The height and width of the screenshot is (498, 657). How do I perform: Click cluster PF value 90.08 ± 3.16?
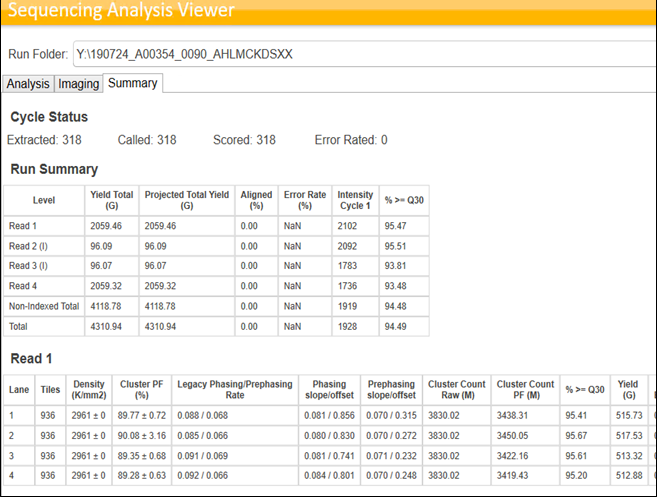pyautogui.click(x=142, y=436)
